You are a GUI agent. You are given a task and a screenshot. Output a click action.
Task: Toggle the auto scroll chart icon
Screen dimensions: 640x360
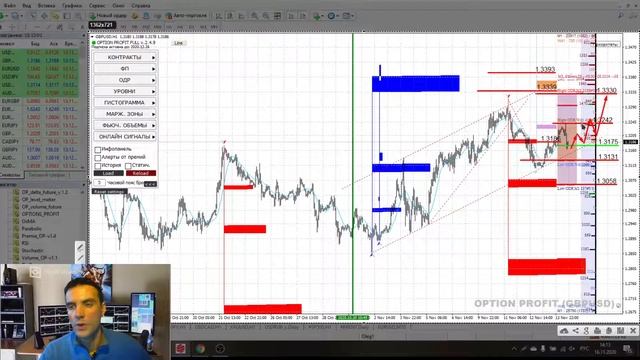click(x=291, y=16)
